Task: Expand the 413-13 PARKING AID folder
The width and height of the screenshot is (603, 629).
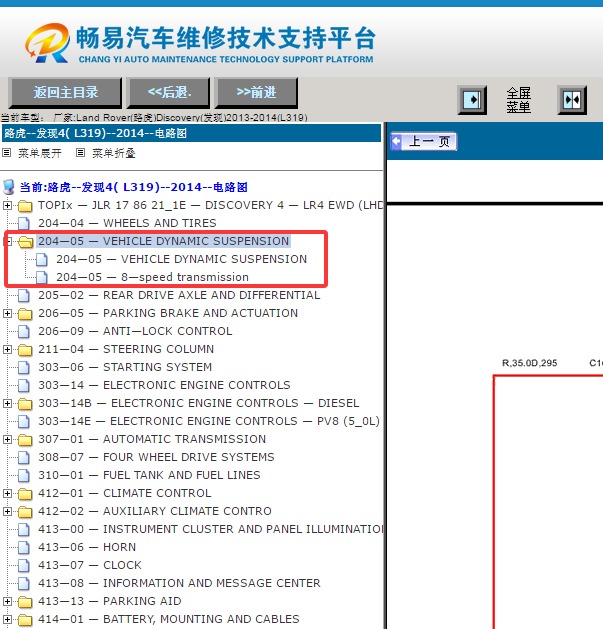Action: pos(7,601)
